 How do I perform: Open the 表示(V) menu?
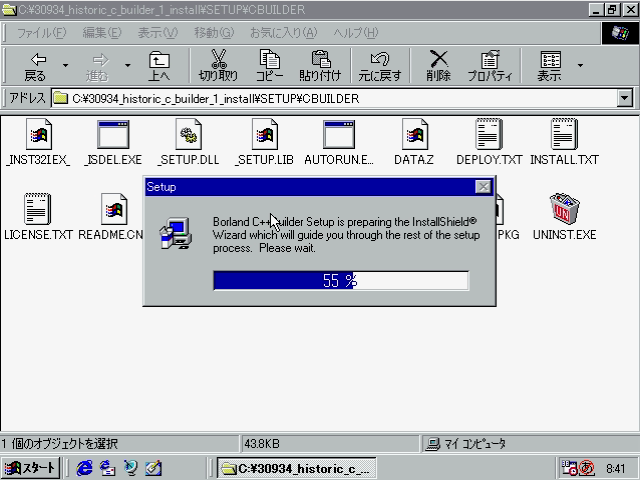click(158, 33)
